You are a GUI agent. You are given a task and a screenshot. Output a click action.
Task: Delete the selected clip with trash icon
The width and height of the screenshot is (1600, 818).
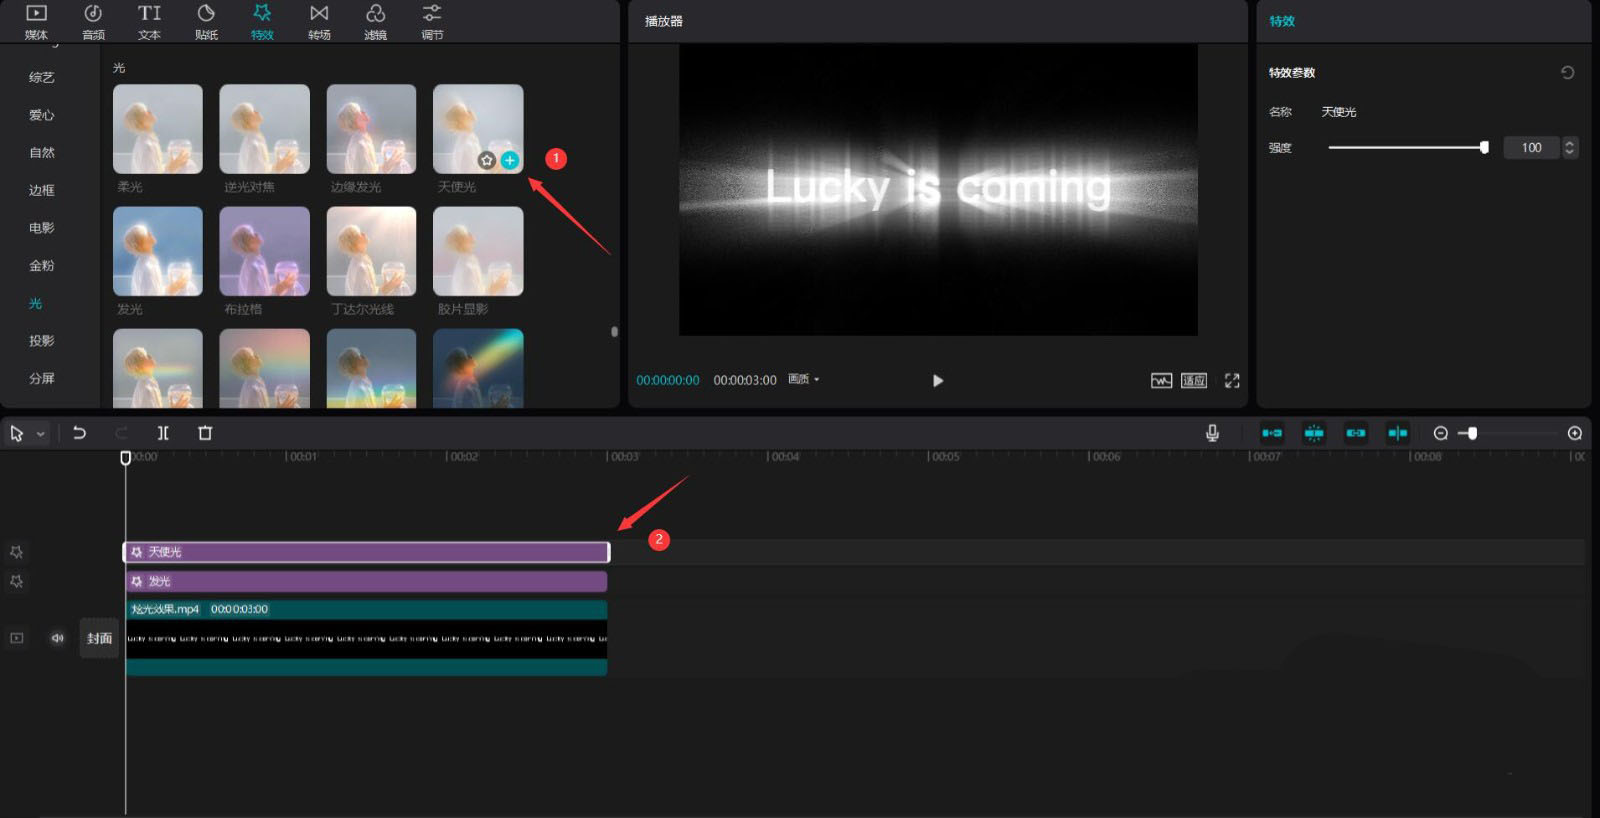click(x=205, y=433)
